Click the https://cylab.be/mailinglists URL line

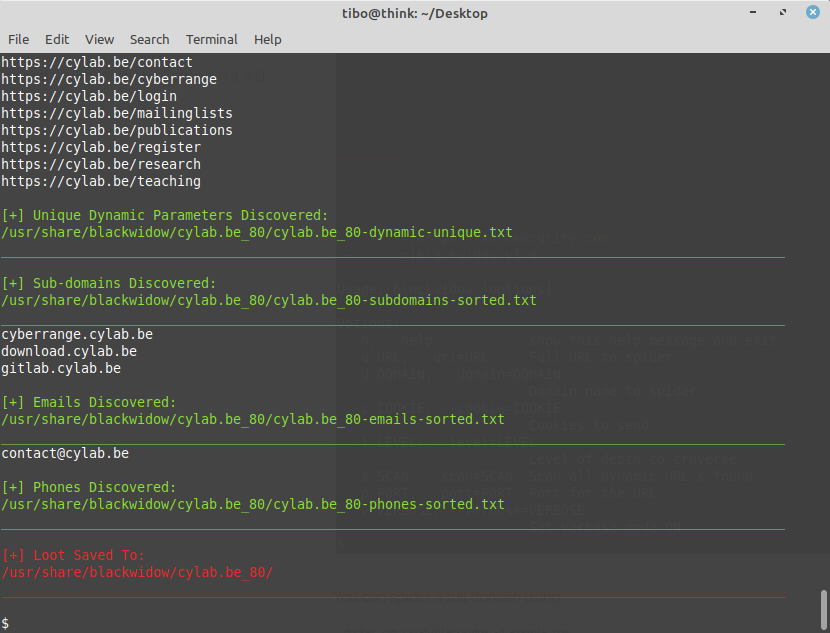[117, 113]
